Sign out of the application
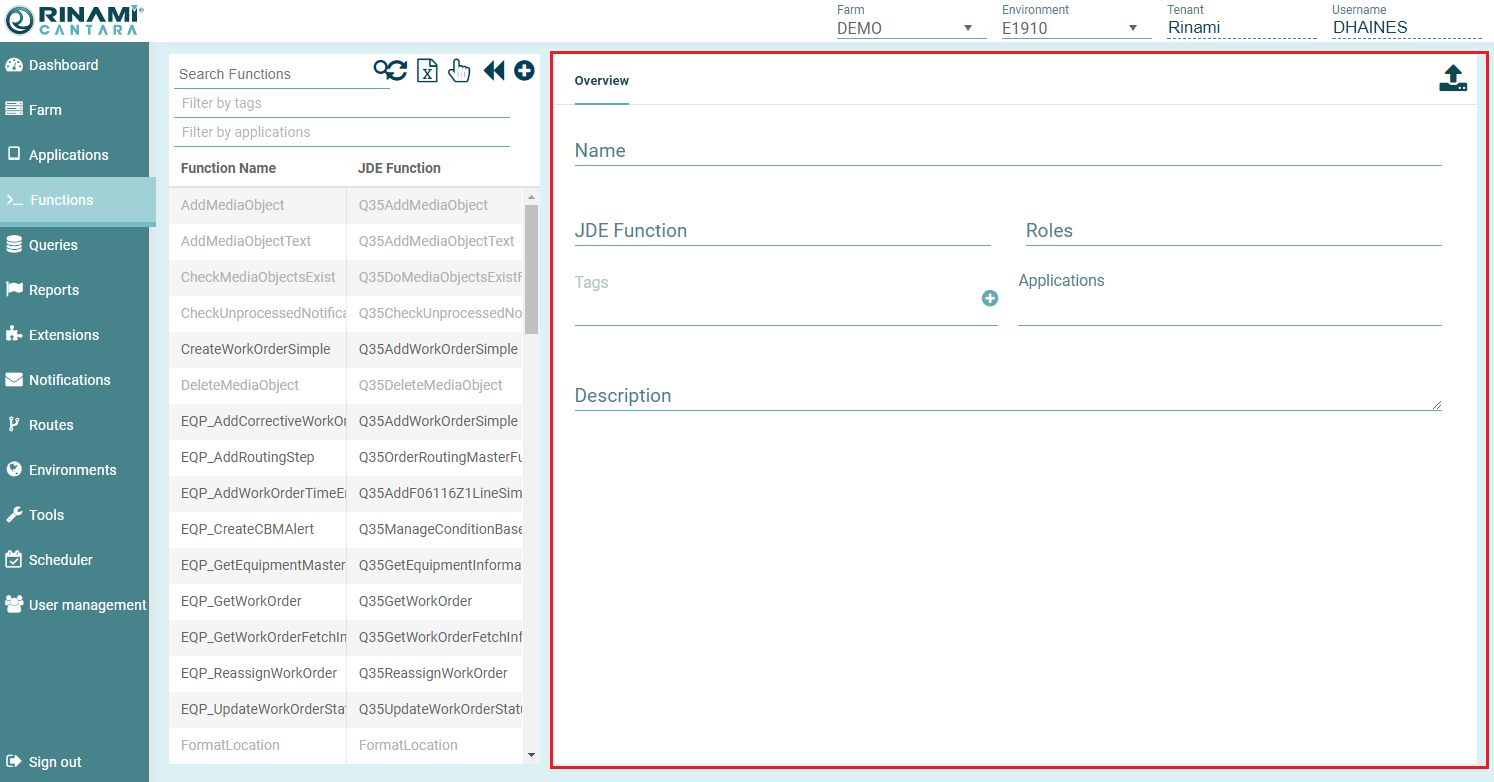Image resolution: width=1494 pixels, height=782 pixels. pyautogui.click(x=55, y=762)
